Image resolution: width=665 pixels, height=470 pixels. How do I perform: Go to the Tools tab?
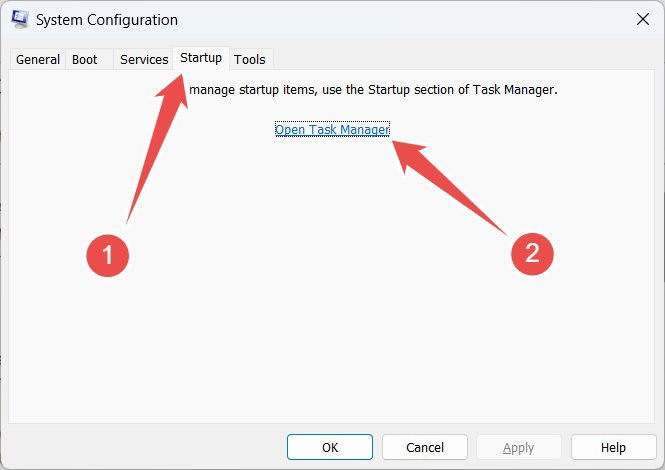250,59
